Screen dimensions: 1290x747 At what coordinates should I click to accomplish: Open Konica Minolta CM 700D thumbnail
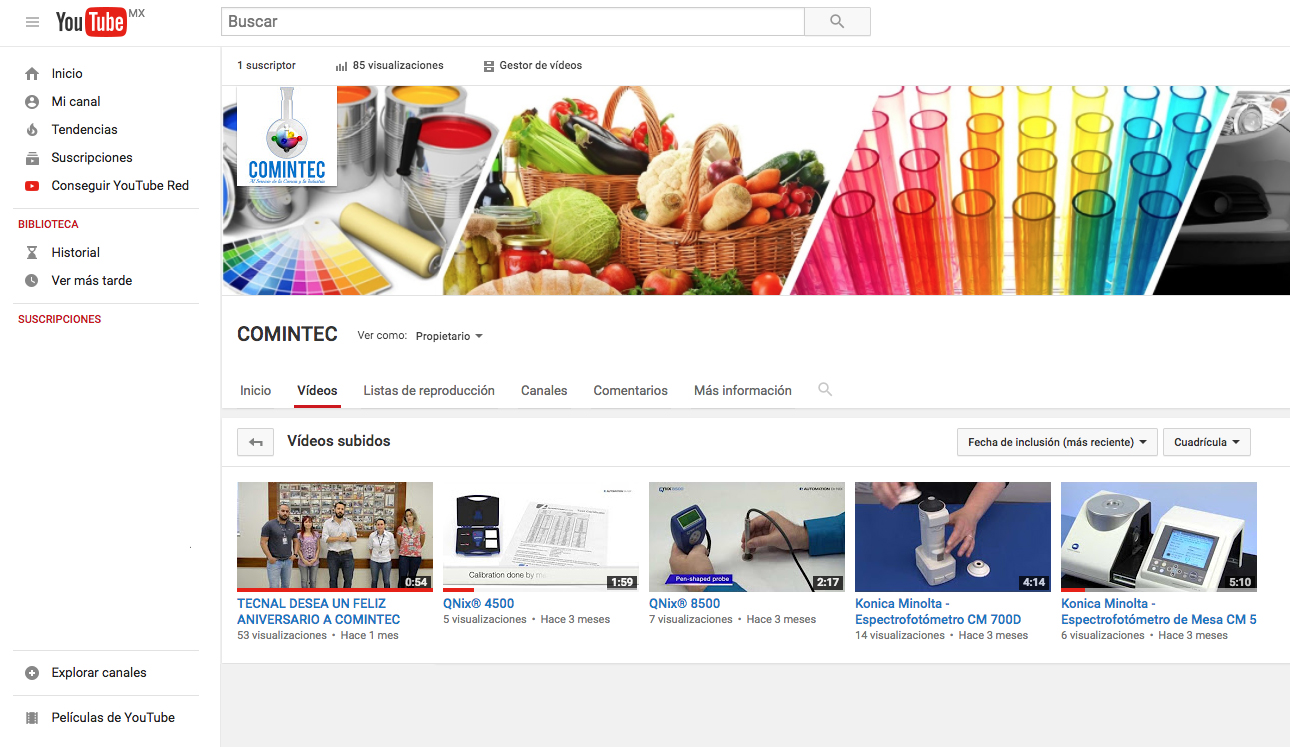coord(952,537)
